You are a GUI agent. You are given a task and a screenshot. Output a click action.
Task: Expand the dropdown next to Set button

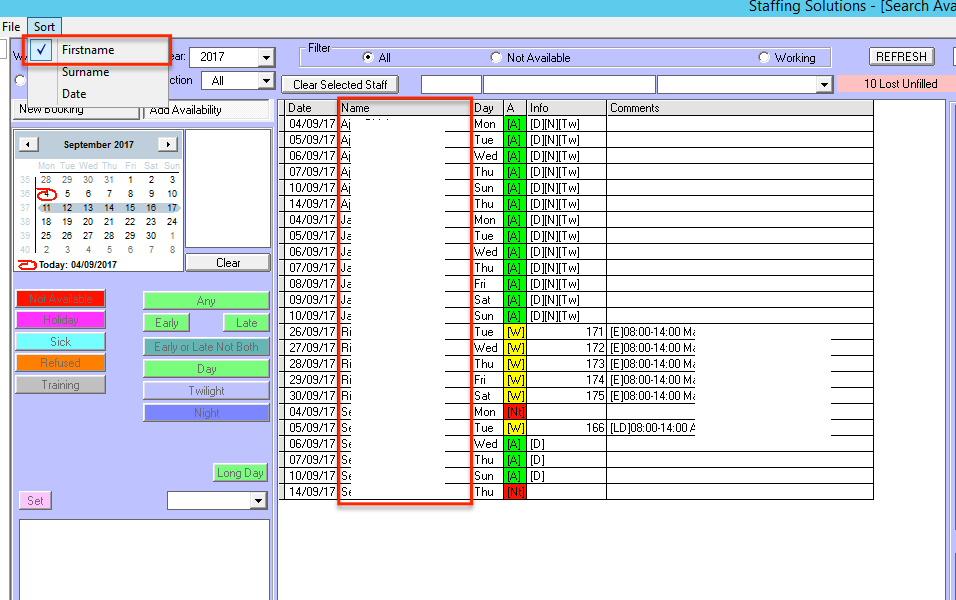(258, 500)
